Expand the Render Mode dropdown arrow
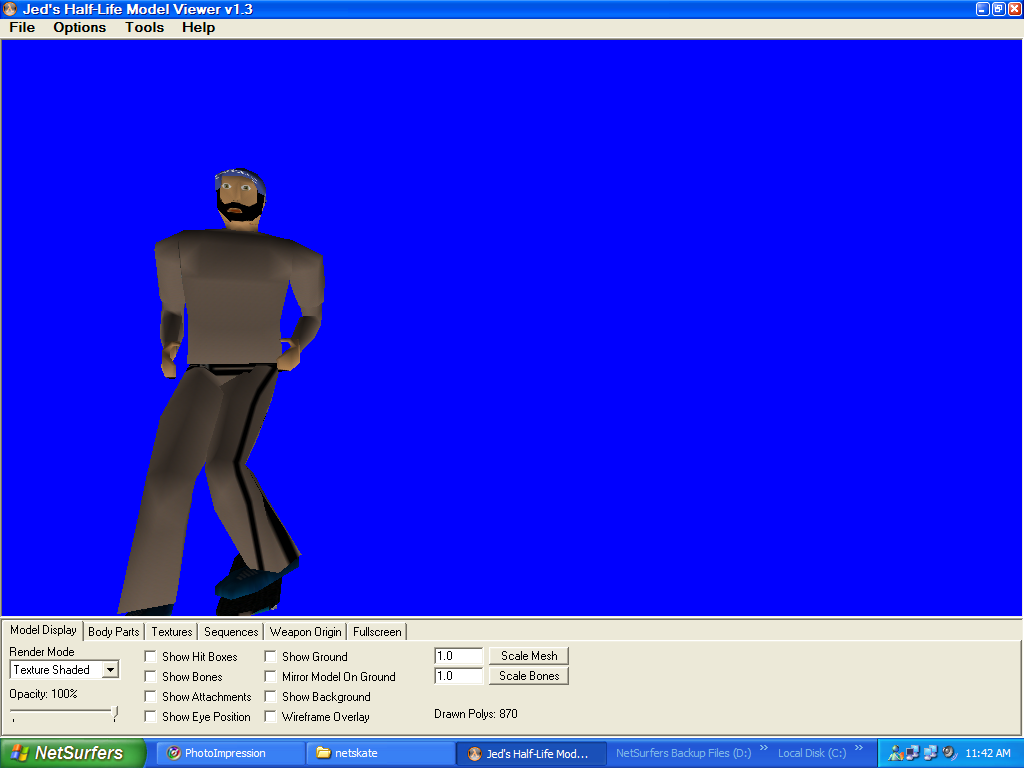This screenshot has height=768, width=1024. [x=110, y=670]
